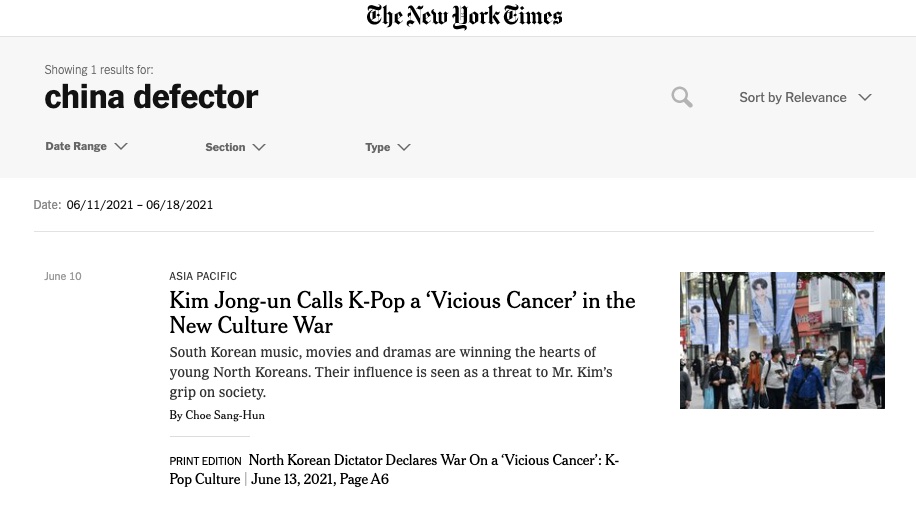Click the 'china defector' search query field

click(151, 97)
